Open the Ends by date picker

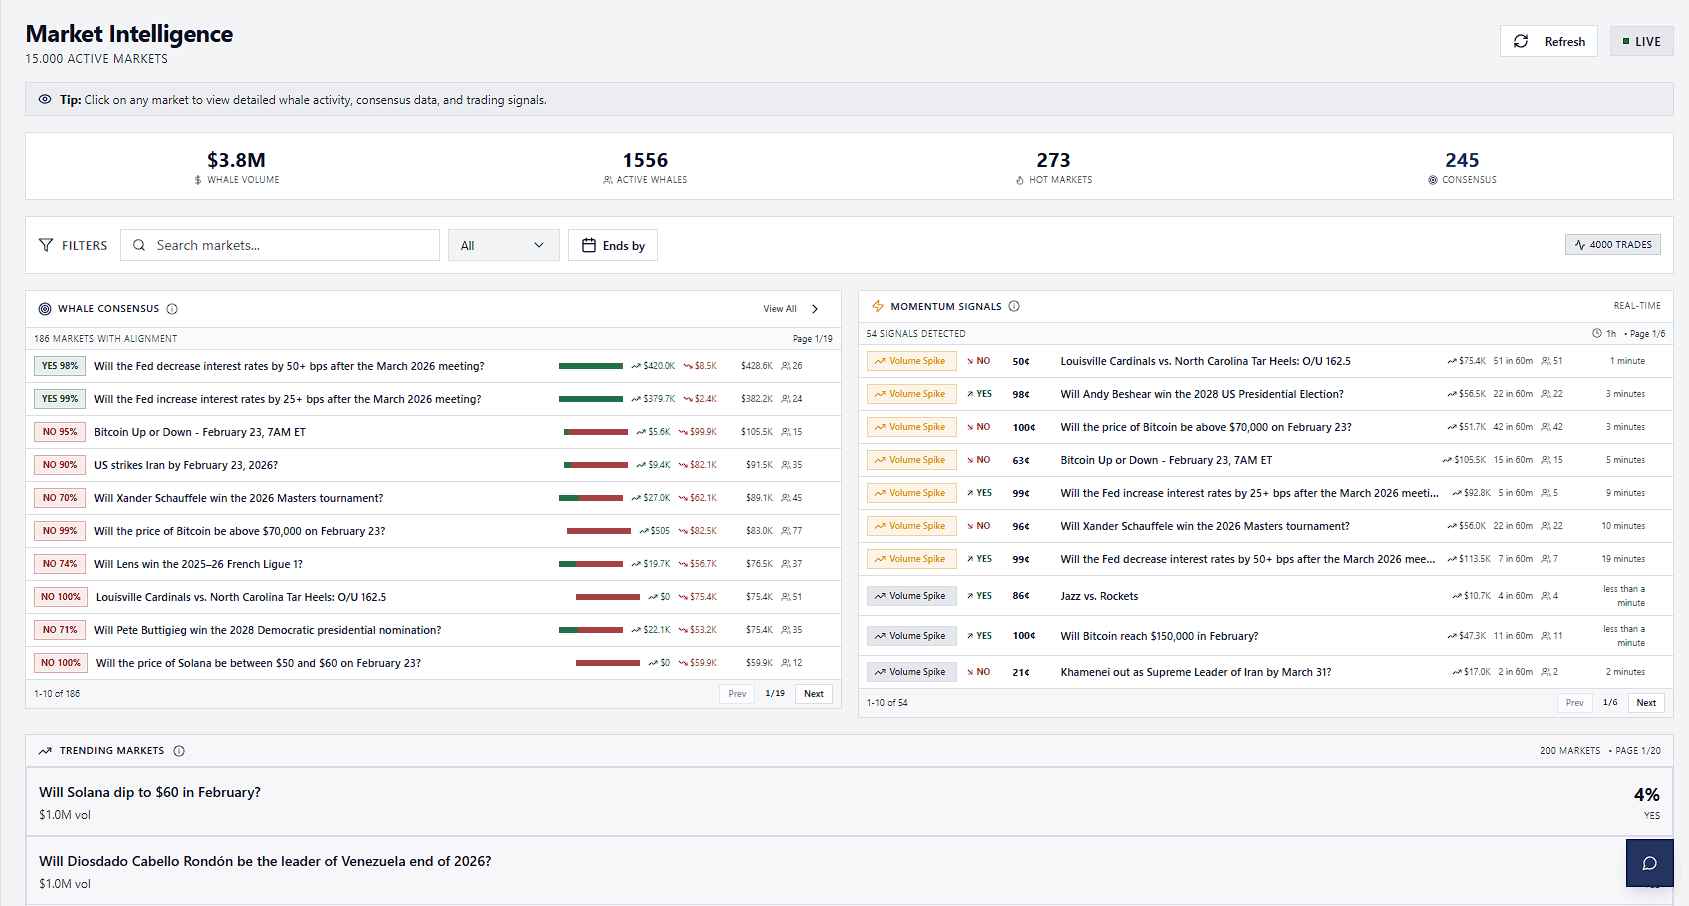pyautogui.click(x=612, y=244)
